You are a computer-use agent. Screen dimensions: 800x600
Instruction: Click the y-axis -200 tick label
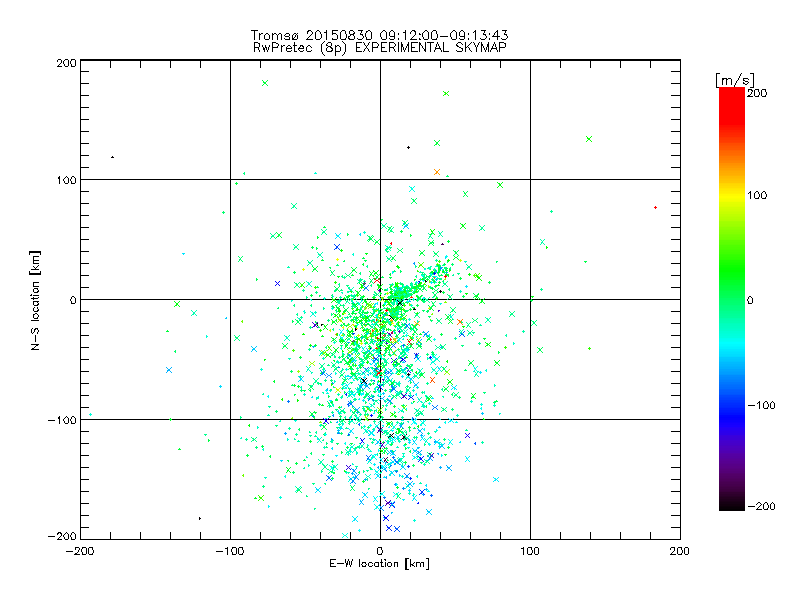tap(62, 537)
